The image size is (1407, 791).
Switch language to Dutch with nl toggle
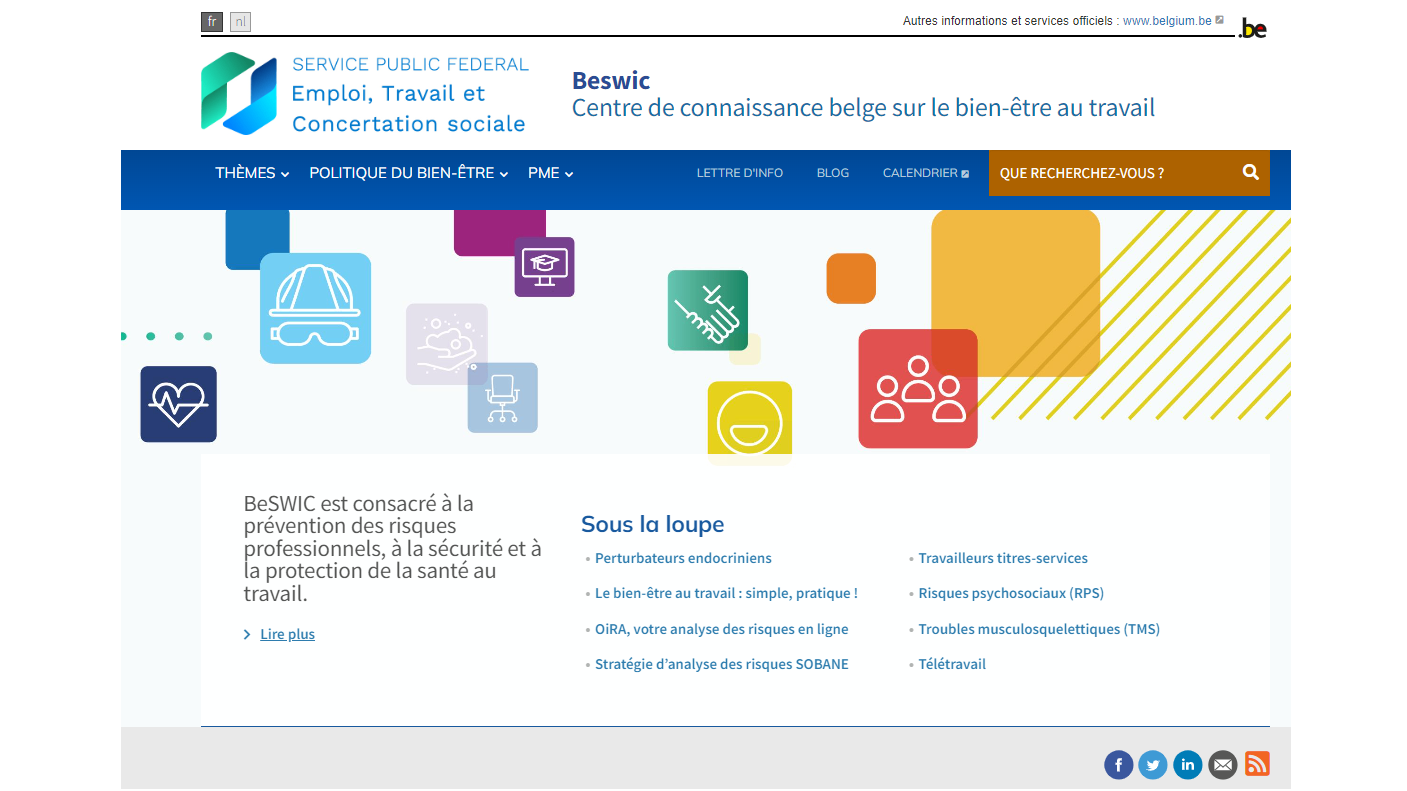(x=240, y=21)
